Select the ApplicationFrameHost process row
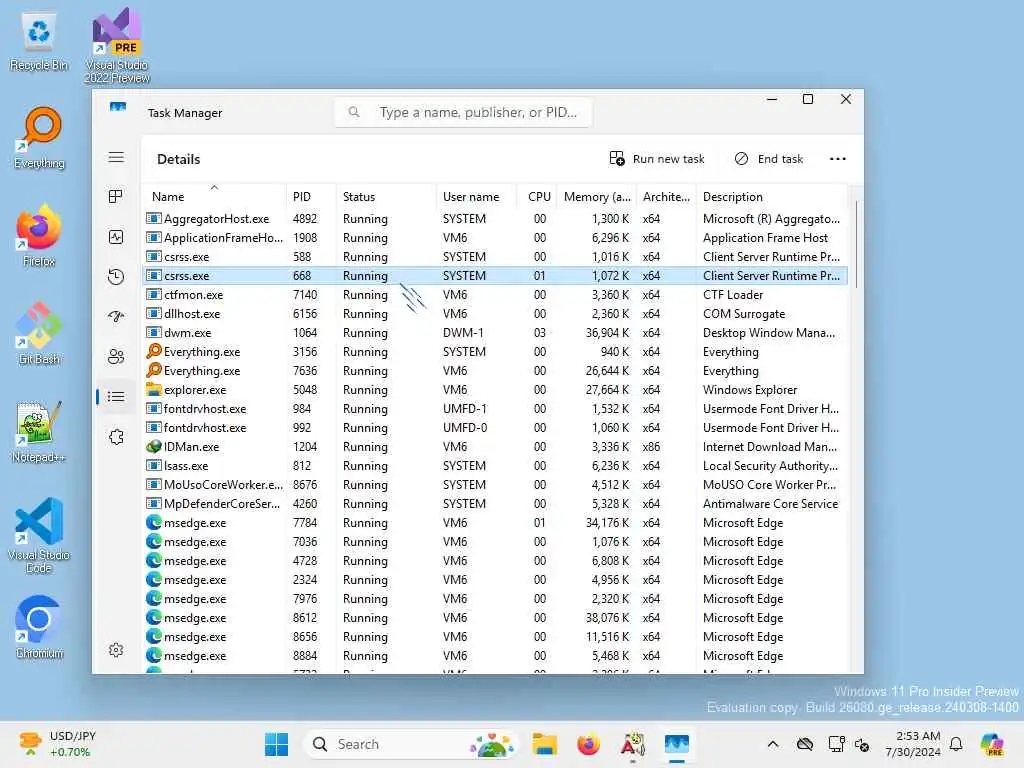The height and width of the screenshot is (768, 1024). (495, 238)
